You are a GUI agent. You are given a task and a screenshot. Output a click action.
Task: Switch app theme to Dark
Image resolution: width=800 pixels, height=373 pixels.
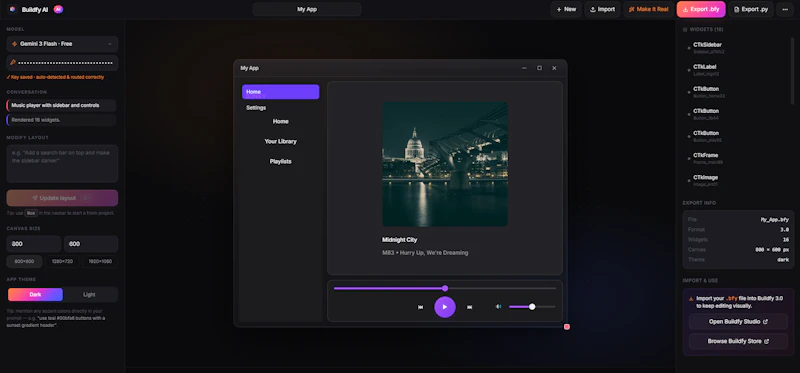point(35,294)
